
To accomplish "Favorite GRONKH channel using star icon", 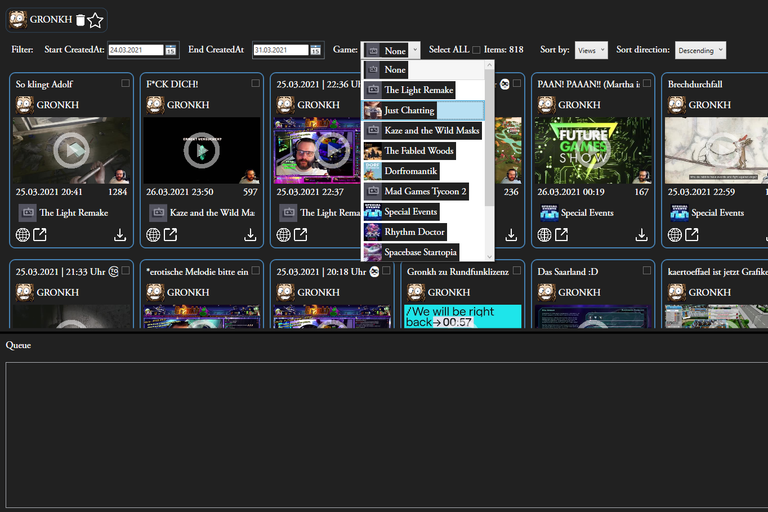I will click(95, 20).
